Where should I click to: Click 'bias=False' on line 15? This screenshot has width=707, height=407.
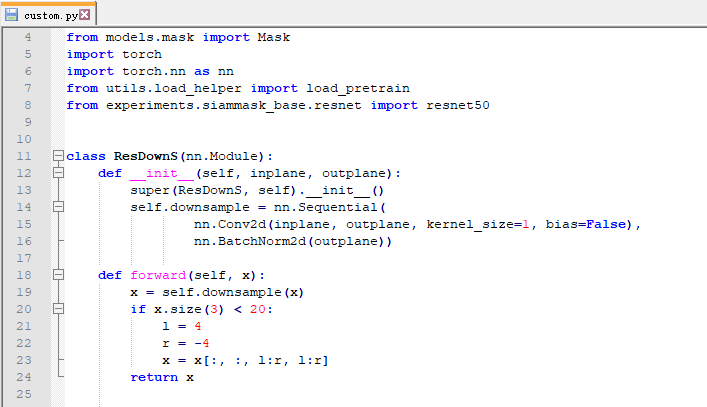pos(586,224)
